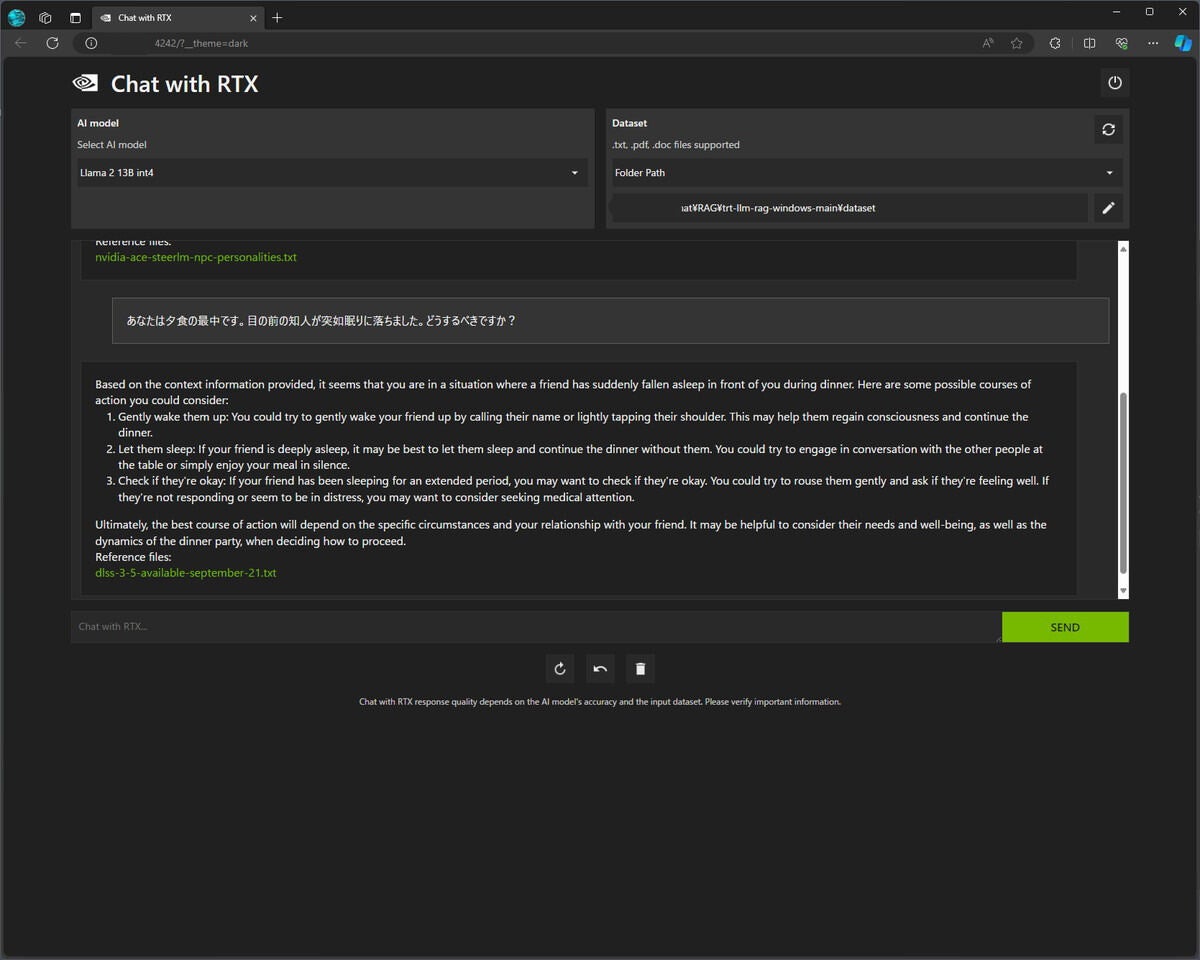Viewport: 1200px width, 960px height.
Task: Edit the dataset folder path with pencil icon
Action: (1107, 207)
